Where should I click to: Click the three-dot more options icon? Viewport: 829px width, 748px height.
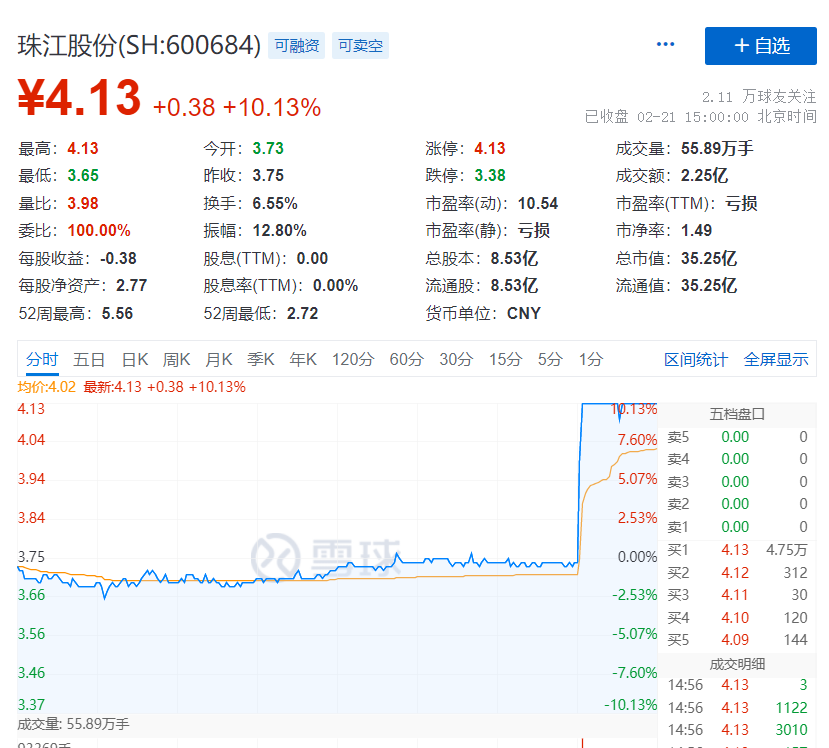[x=665, y=45]
